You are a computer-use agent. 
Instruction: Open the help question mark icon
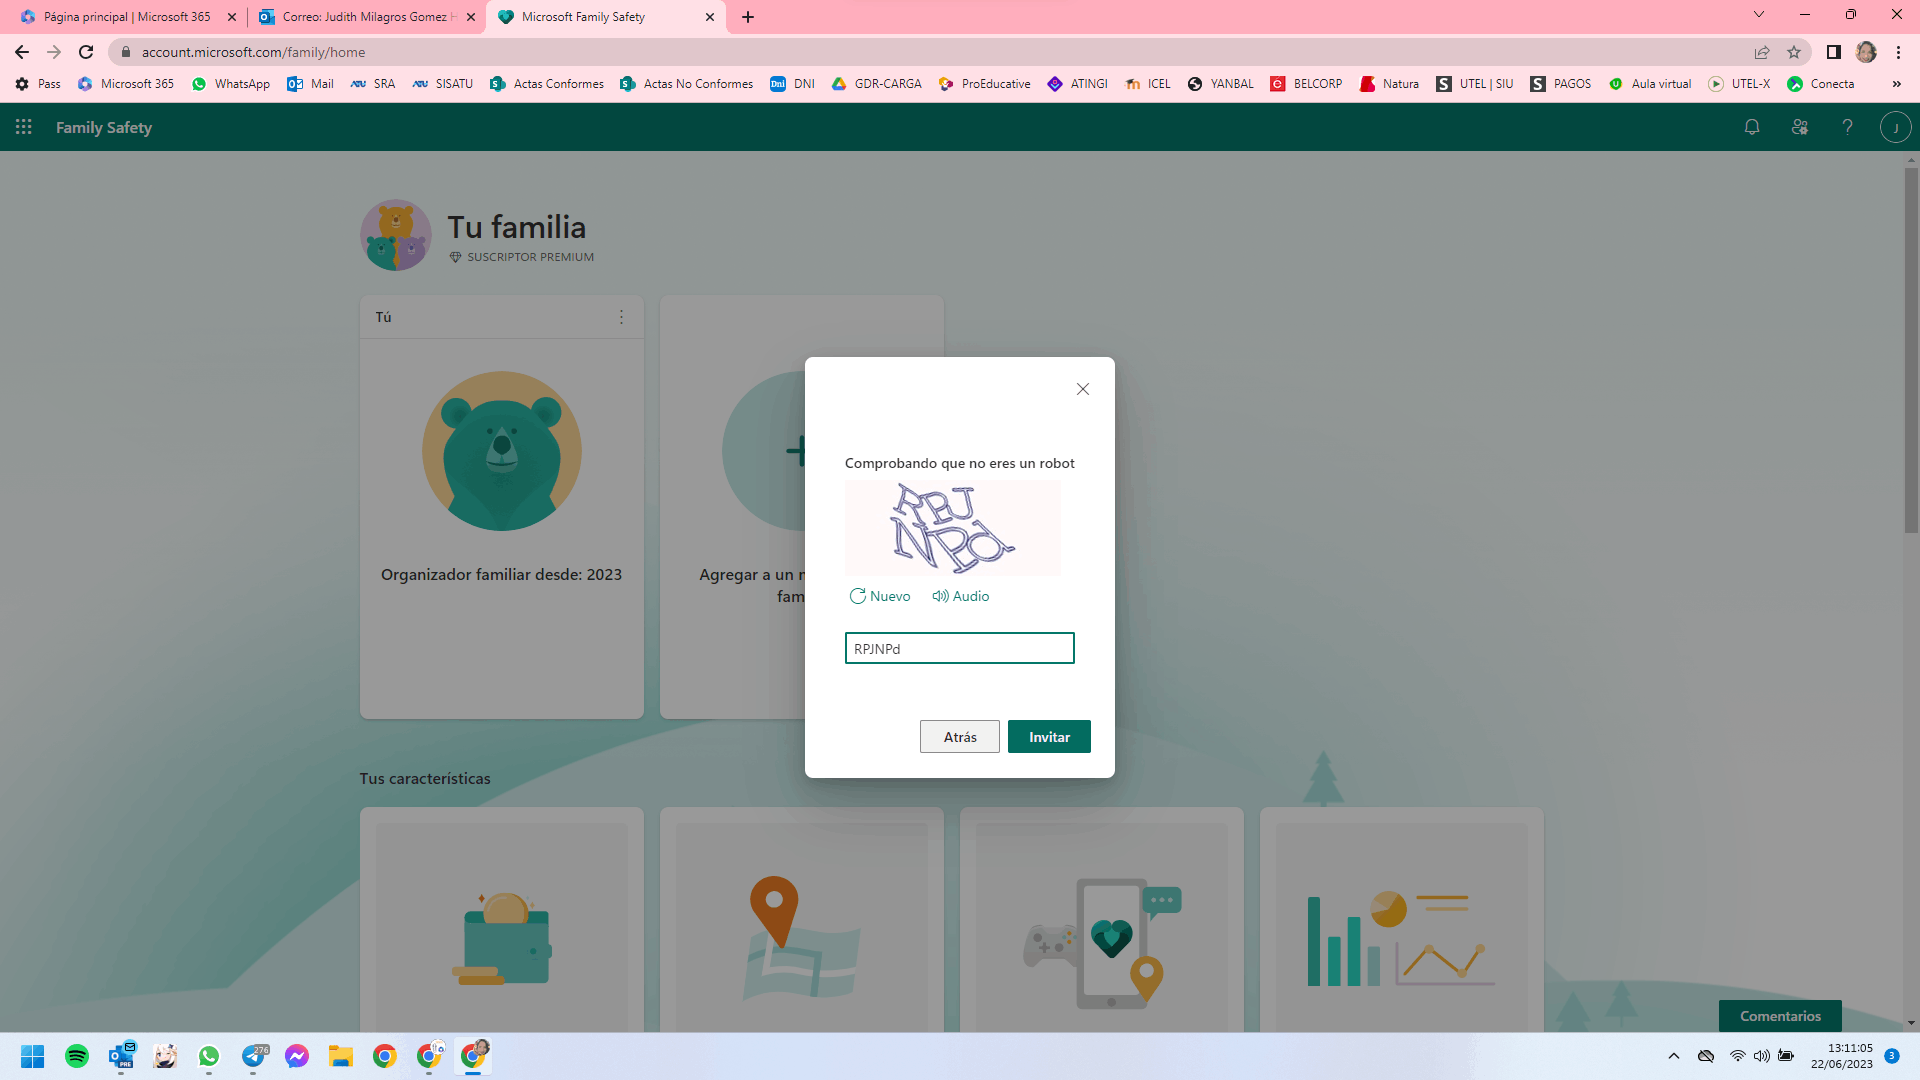1847,127
